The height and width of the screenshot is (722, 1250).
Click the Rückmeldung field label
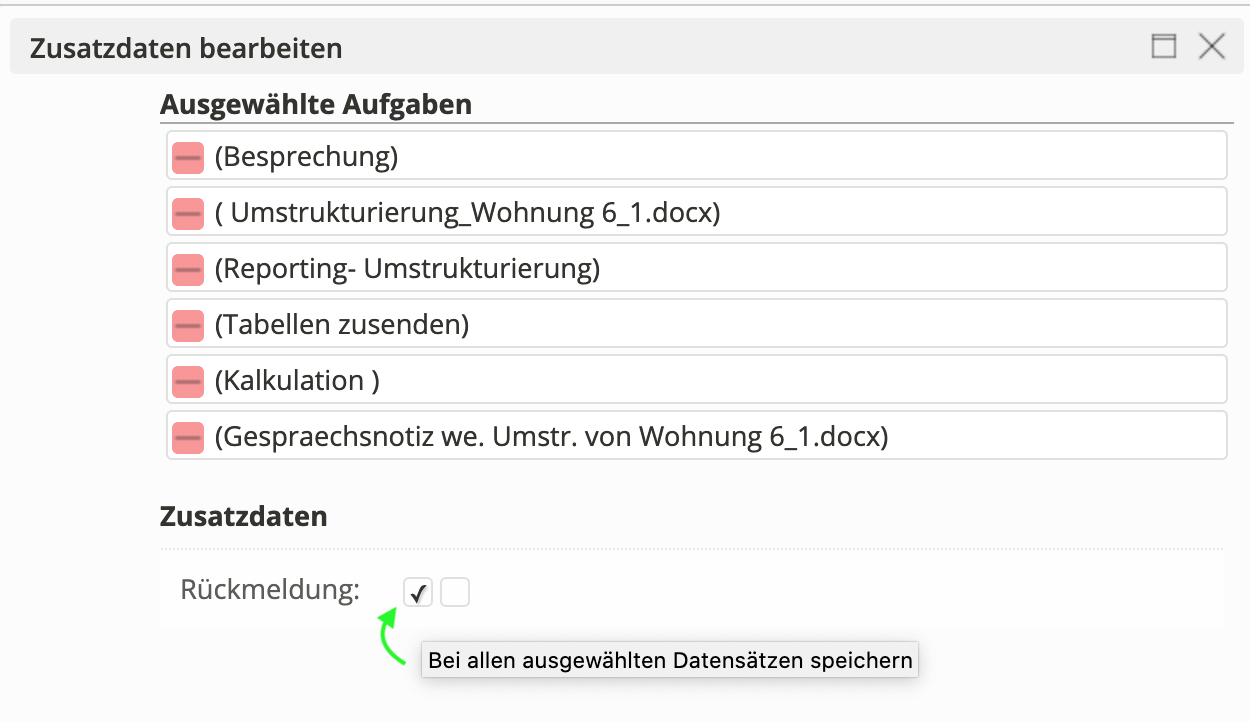pyautogui.click(x=270, y=590)
